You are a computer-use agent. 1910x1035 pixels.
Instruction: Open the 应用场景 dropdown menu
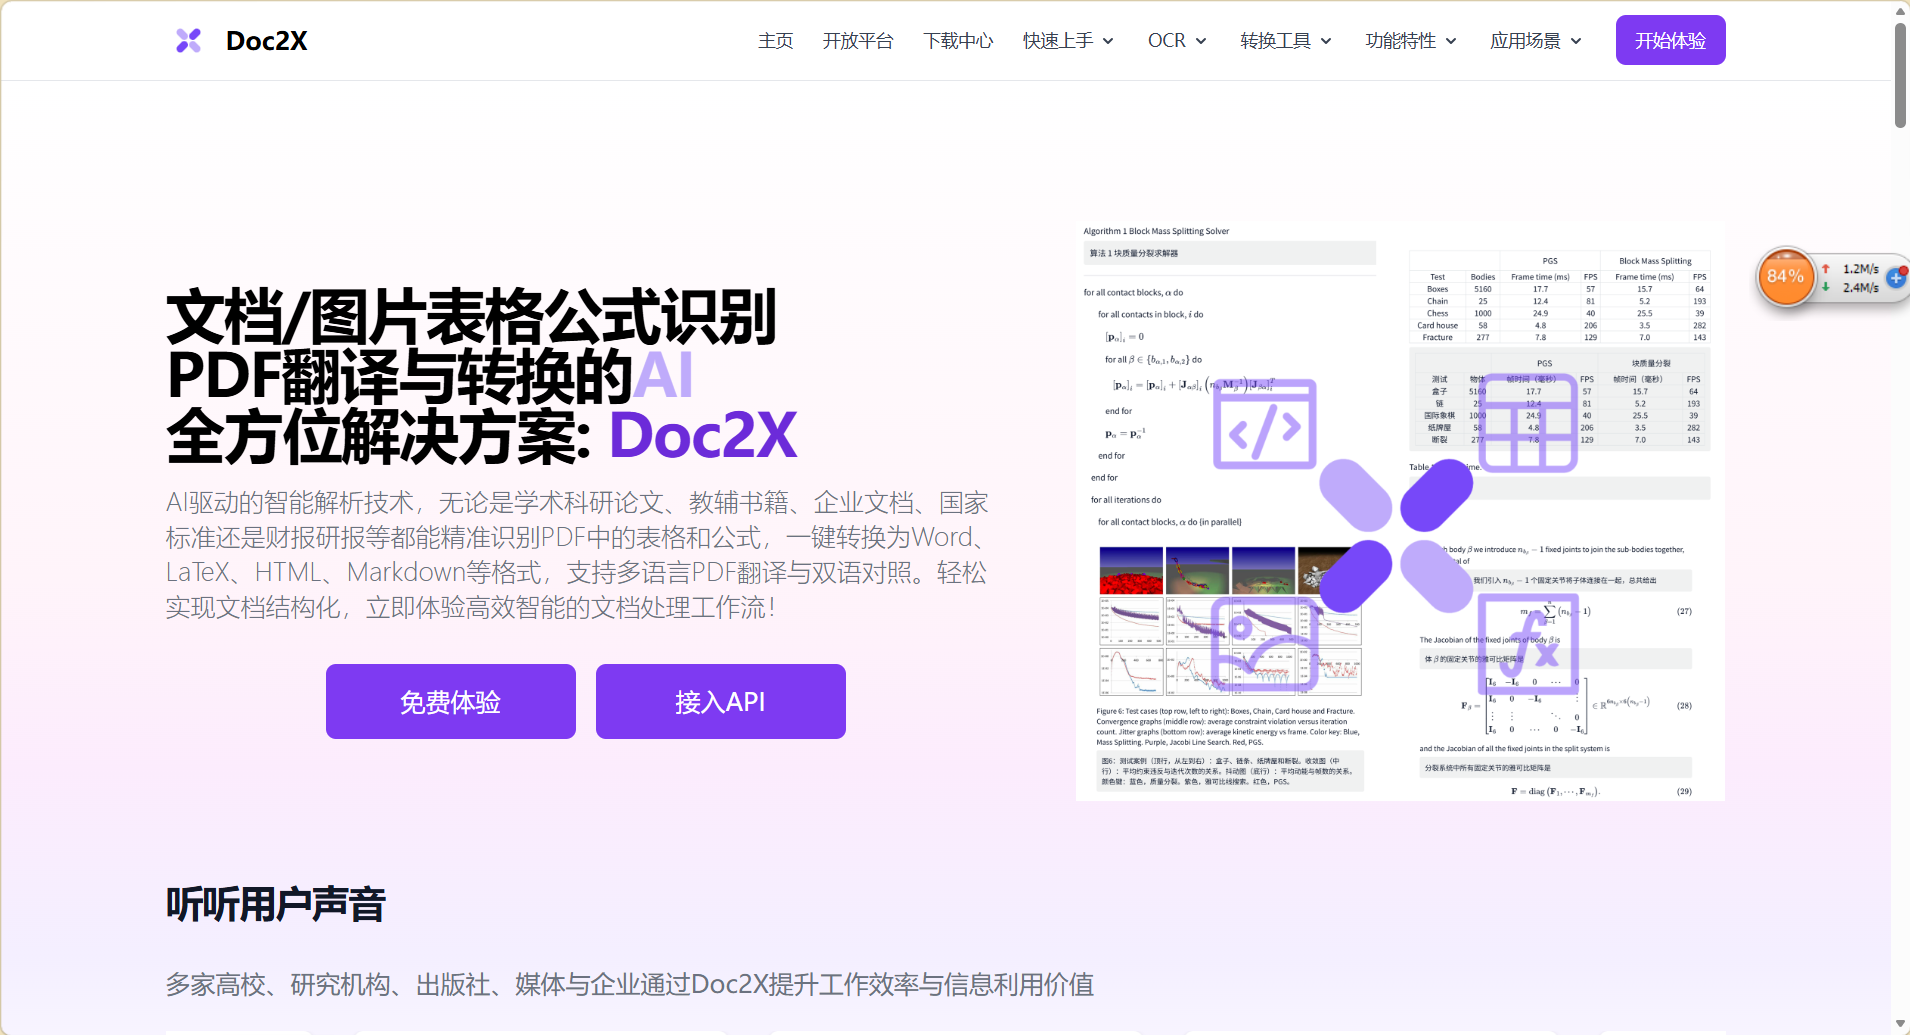coord(1536,41)
